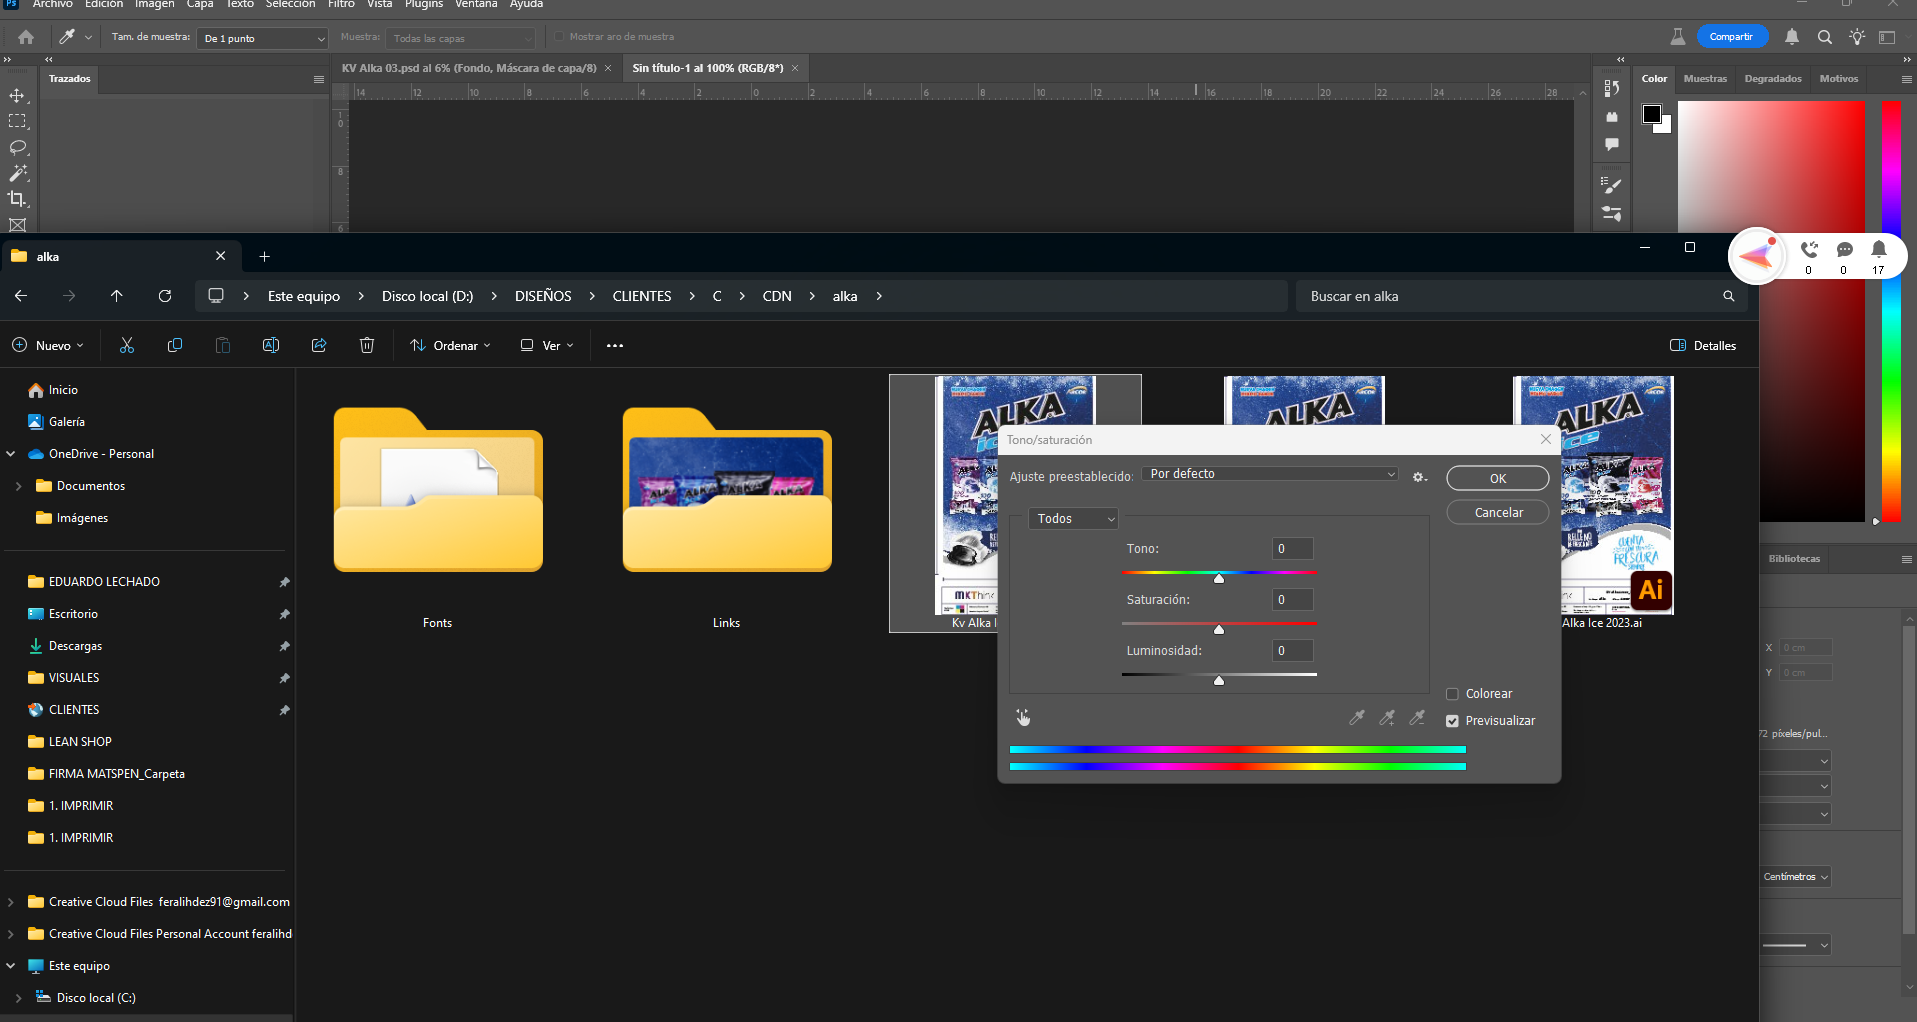Screen dimensions: 1917x1022
Task: Open the Ordenar dropdown in Explorer
Action: click(450, 345)
